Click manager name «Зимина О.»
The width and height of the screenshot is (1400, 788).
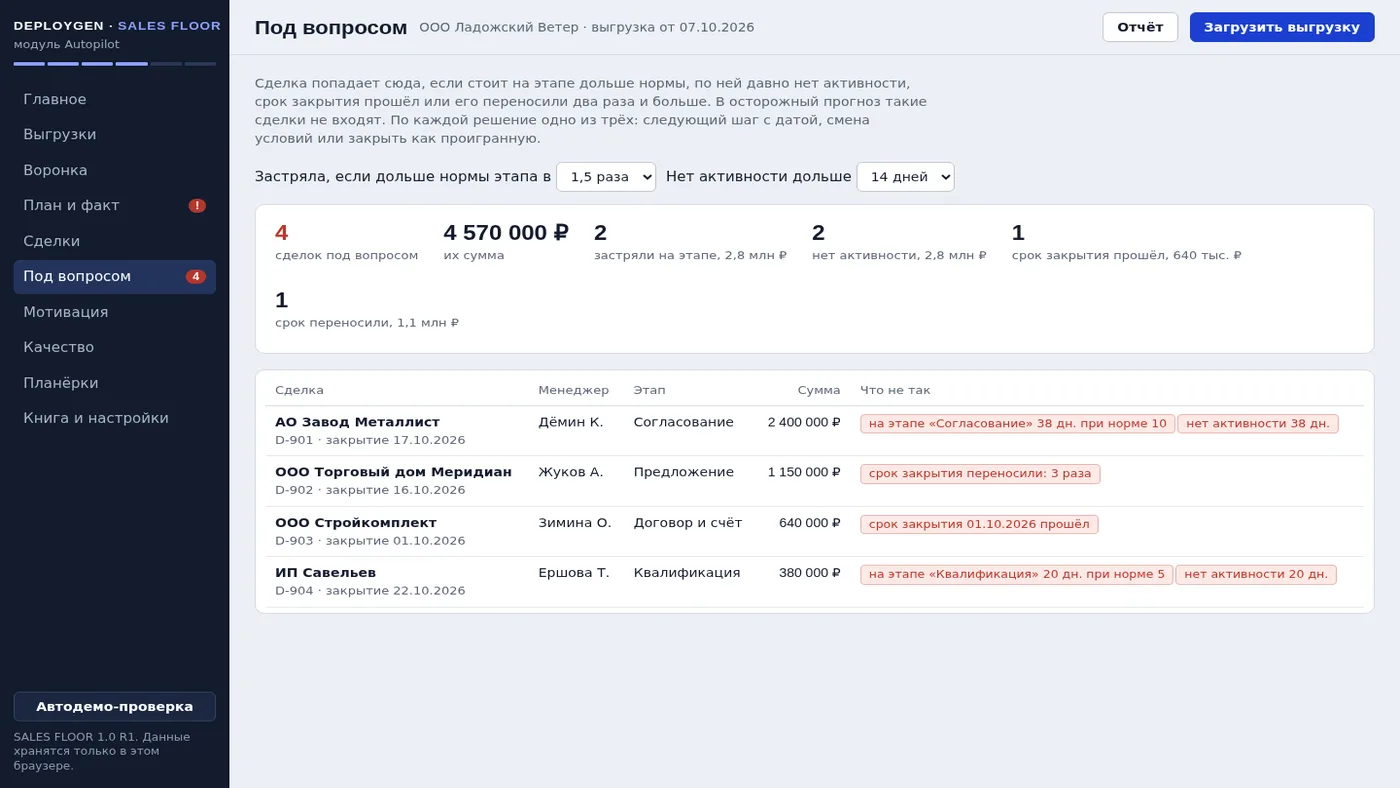point(575,523)
